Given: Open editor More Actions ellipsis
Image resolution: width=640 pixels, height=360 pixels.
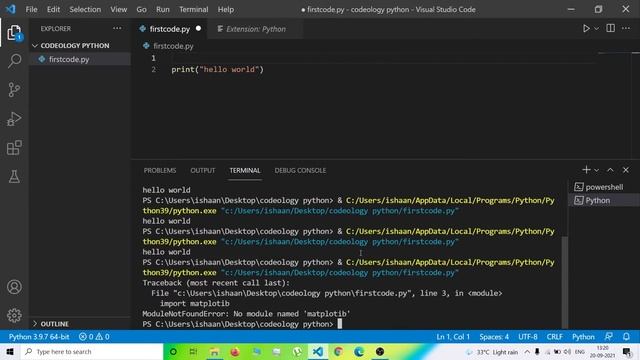Looking at the screenshot, I should (x=626, y=28).
